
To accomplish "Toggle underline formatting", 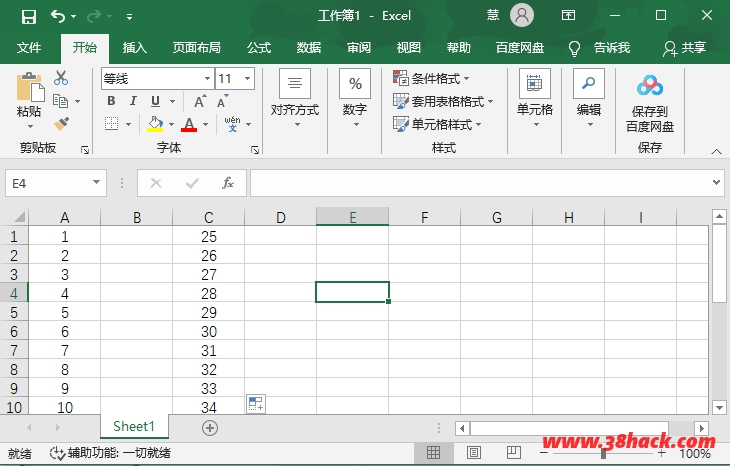I will click(x=155, y=101).
